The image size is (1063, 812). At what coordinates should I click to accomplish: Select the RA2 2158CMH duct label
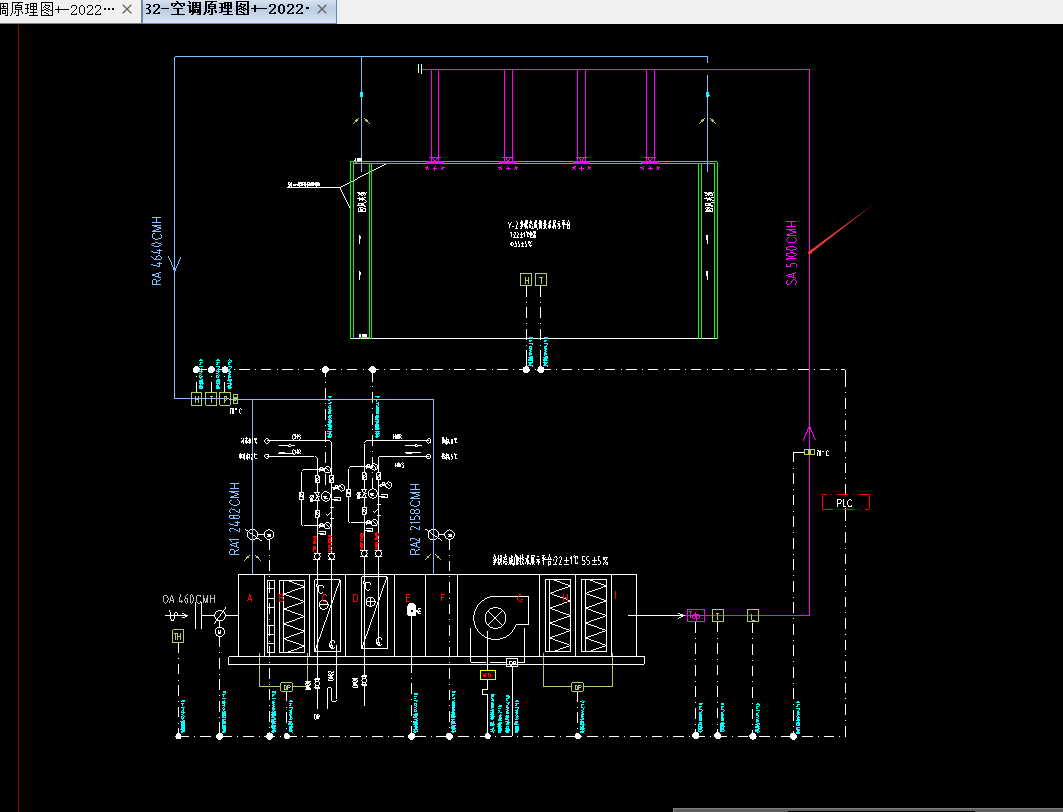click(415, 518)
